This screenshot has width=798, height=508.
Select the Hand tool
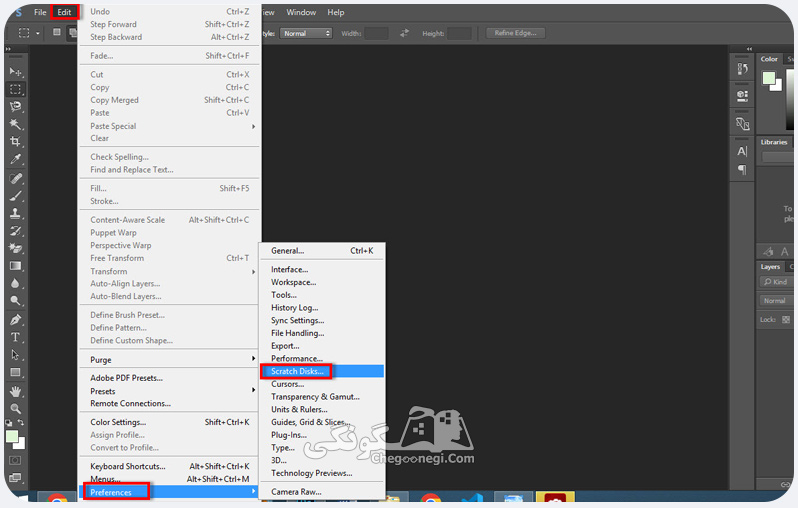[x=15, y=391]
